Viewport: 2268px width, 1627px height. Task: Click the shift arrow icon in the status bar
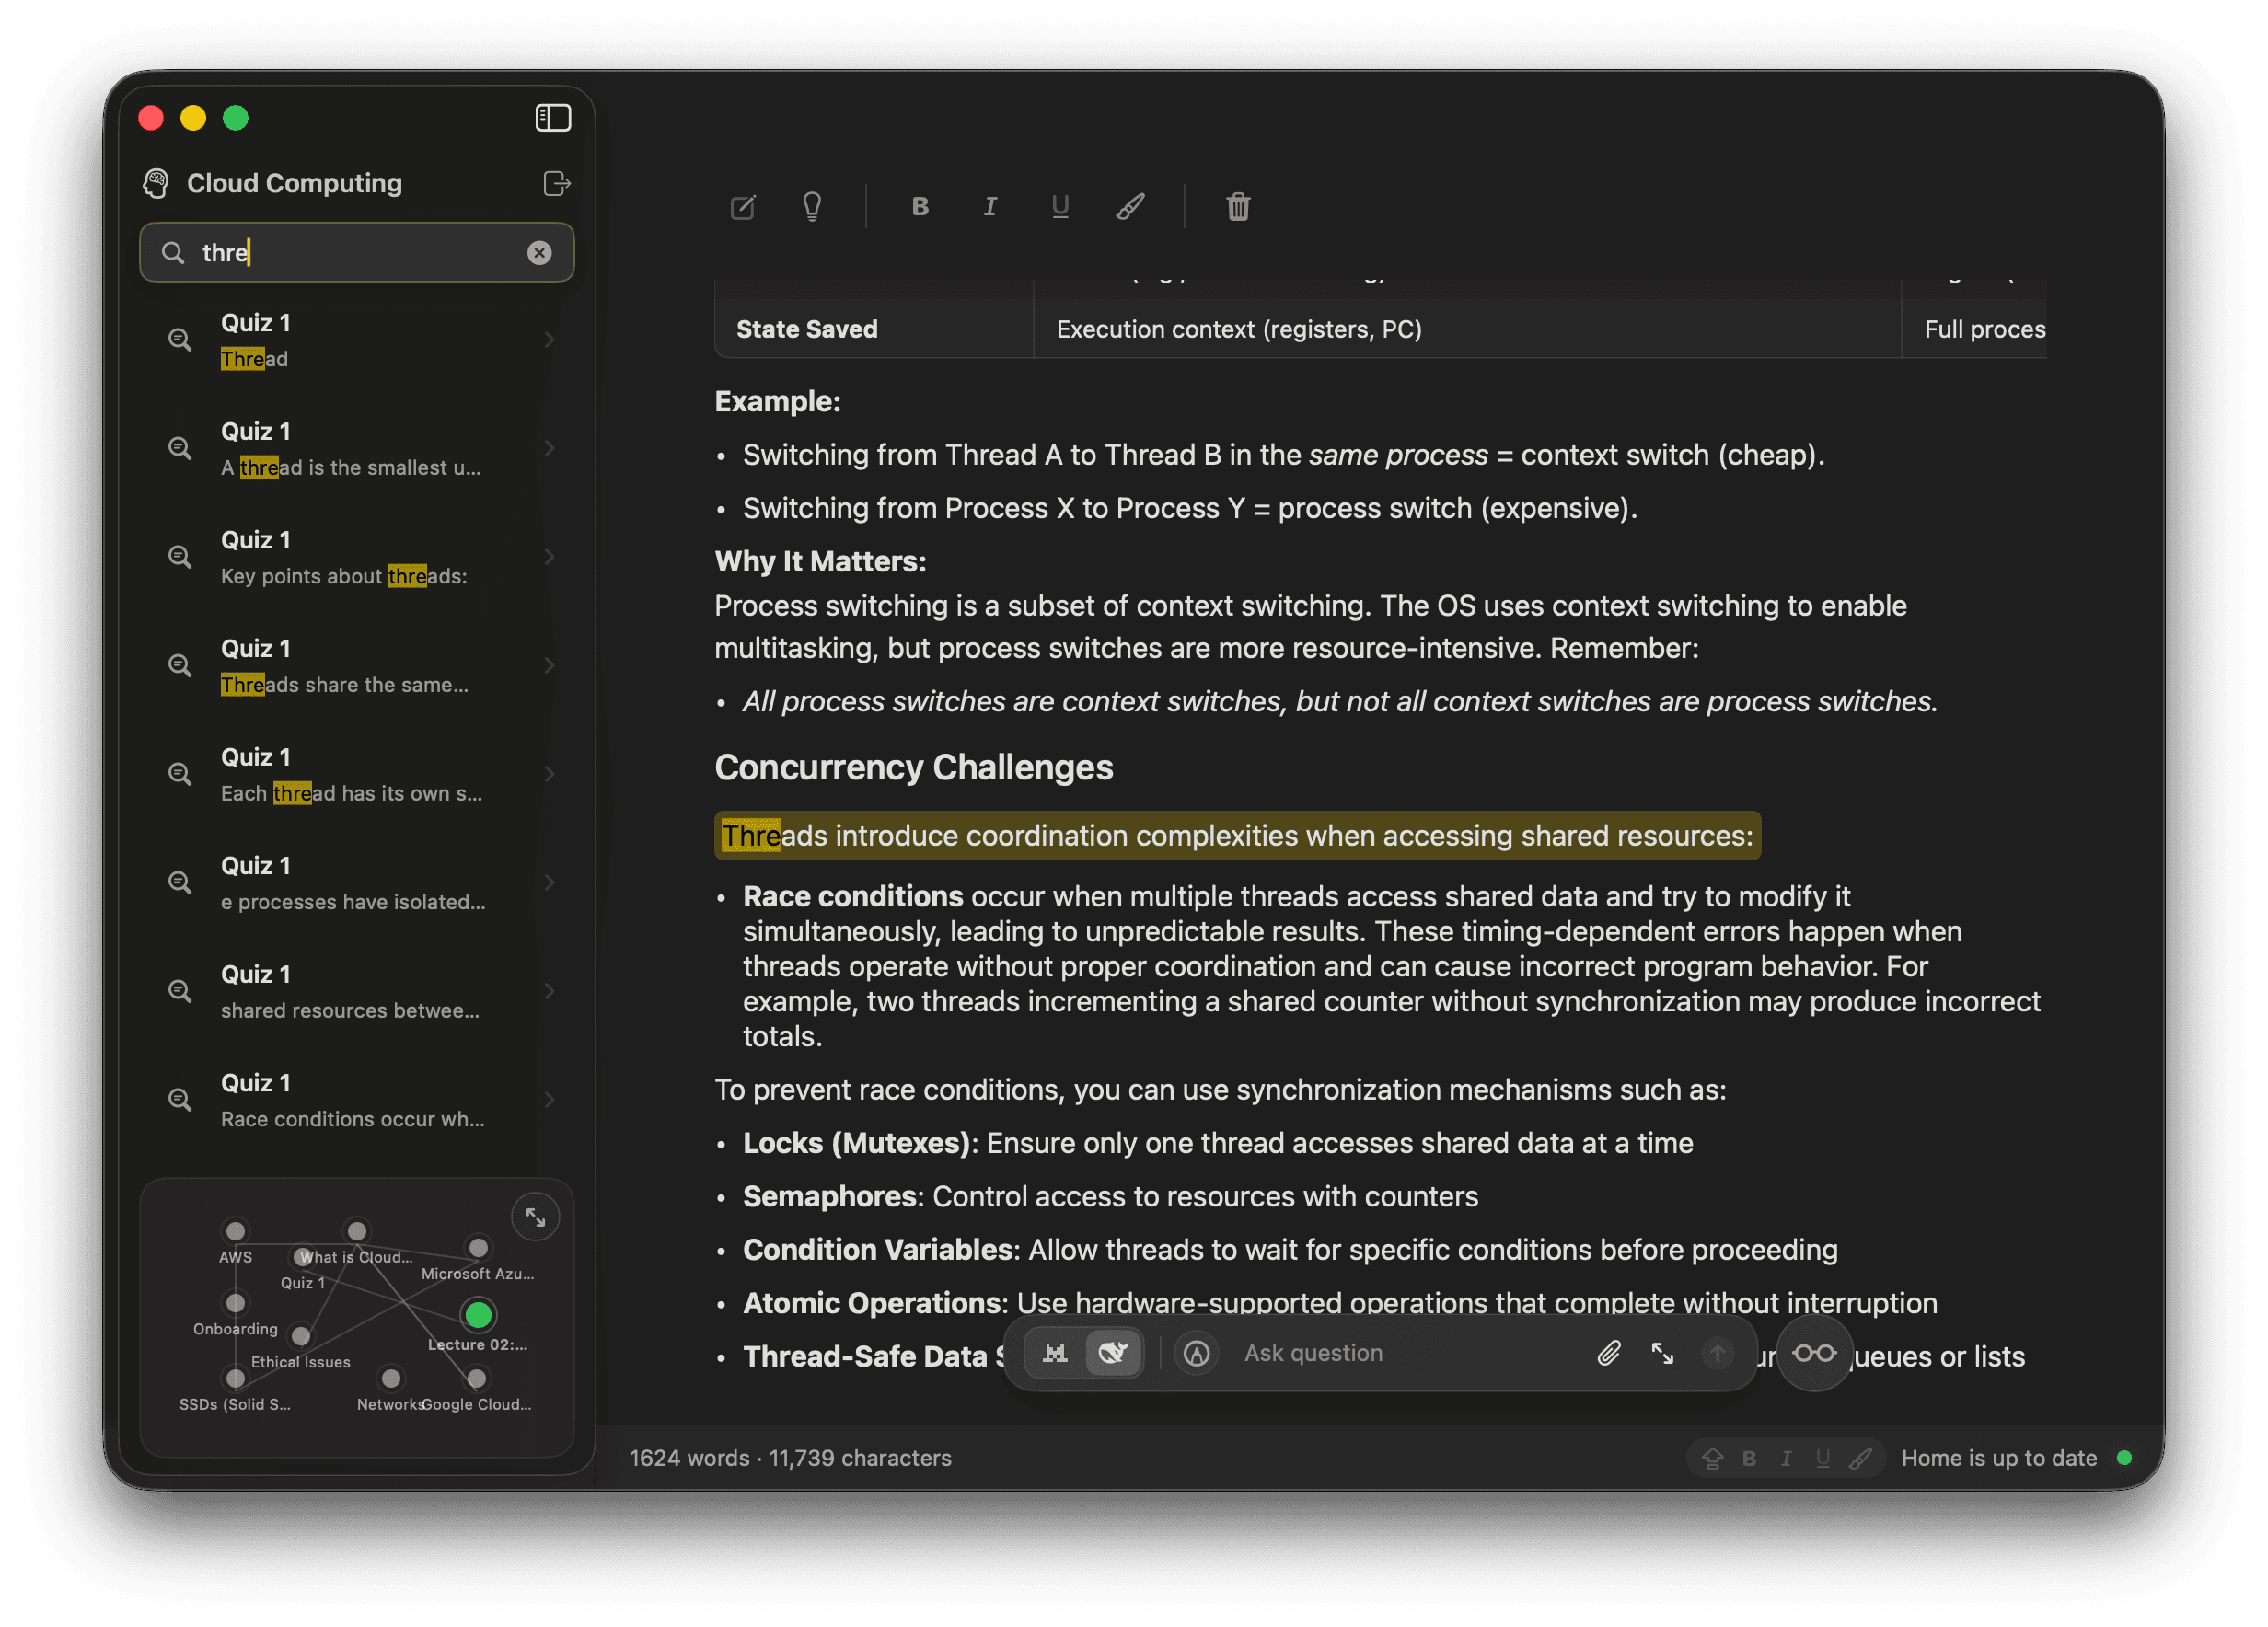(x=1712, y=1458)
